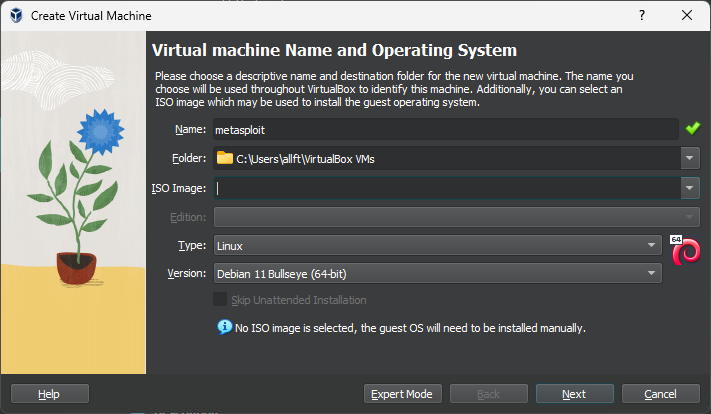This screenshot has width=711, height=414.
Task: Click the yellow folder icon in Folder field
Action: coord(224,158)
